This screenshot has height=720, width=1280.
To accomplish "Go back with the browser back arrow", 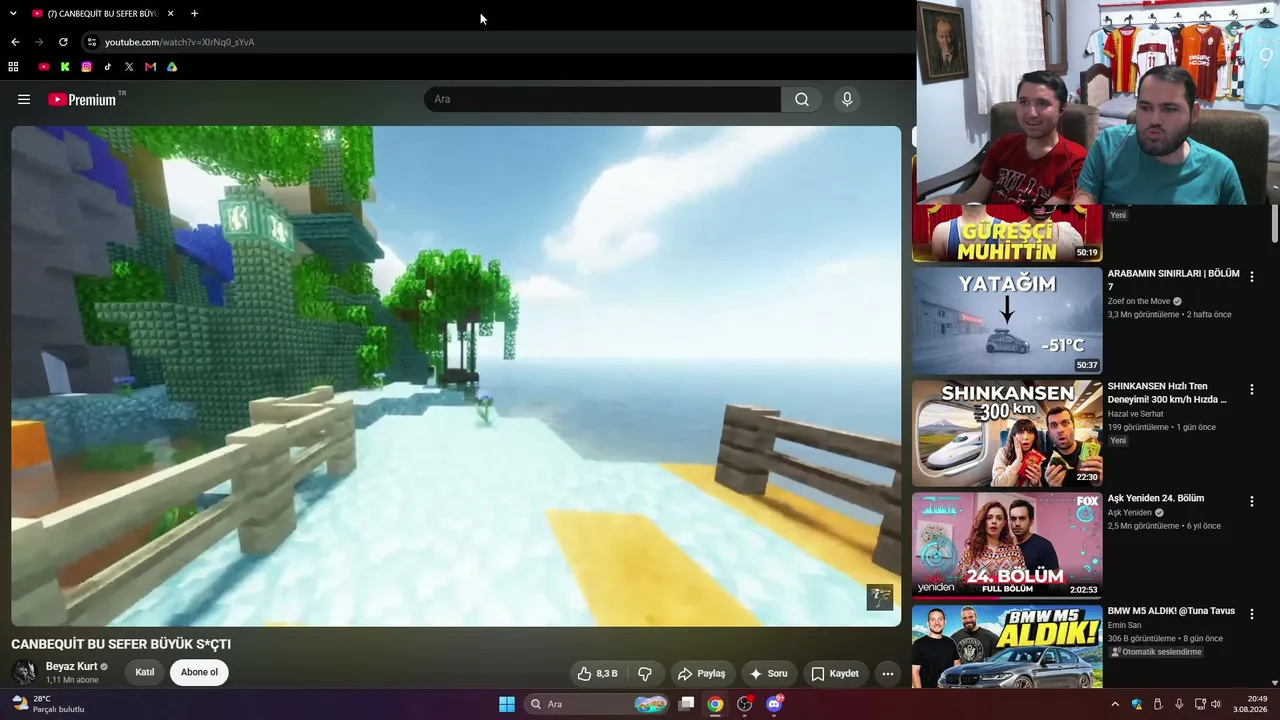I will pyautogui.click(x=15, y=42).
